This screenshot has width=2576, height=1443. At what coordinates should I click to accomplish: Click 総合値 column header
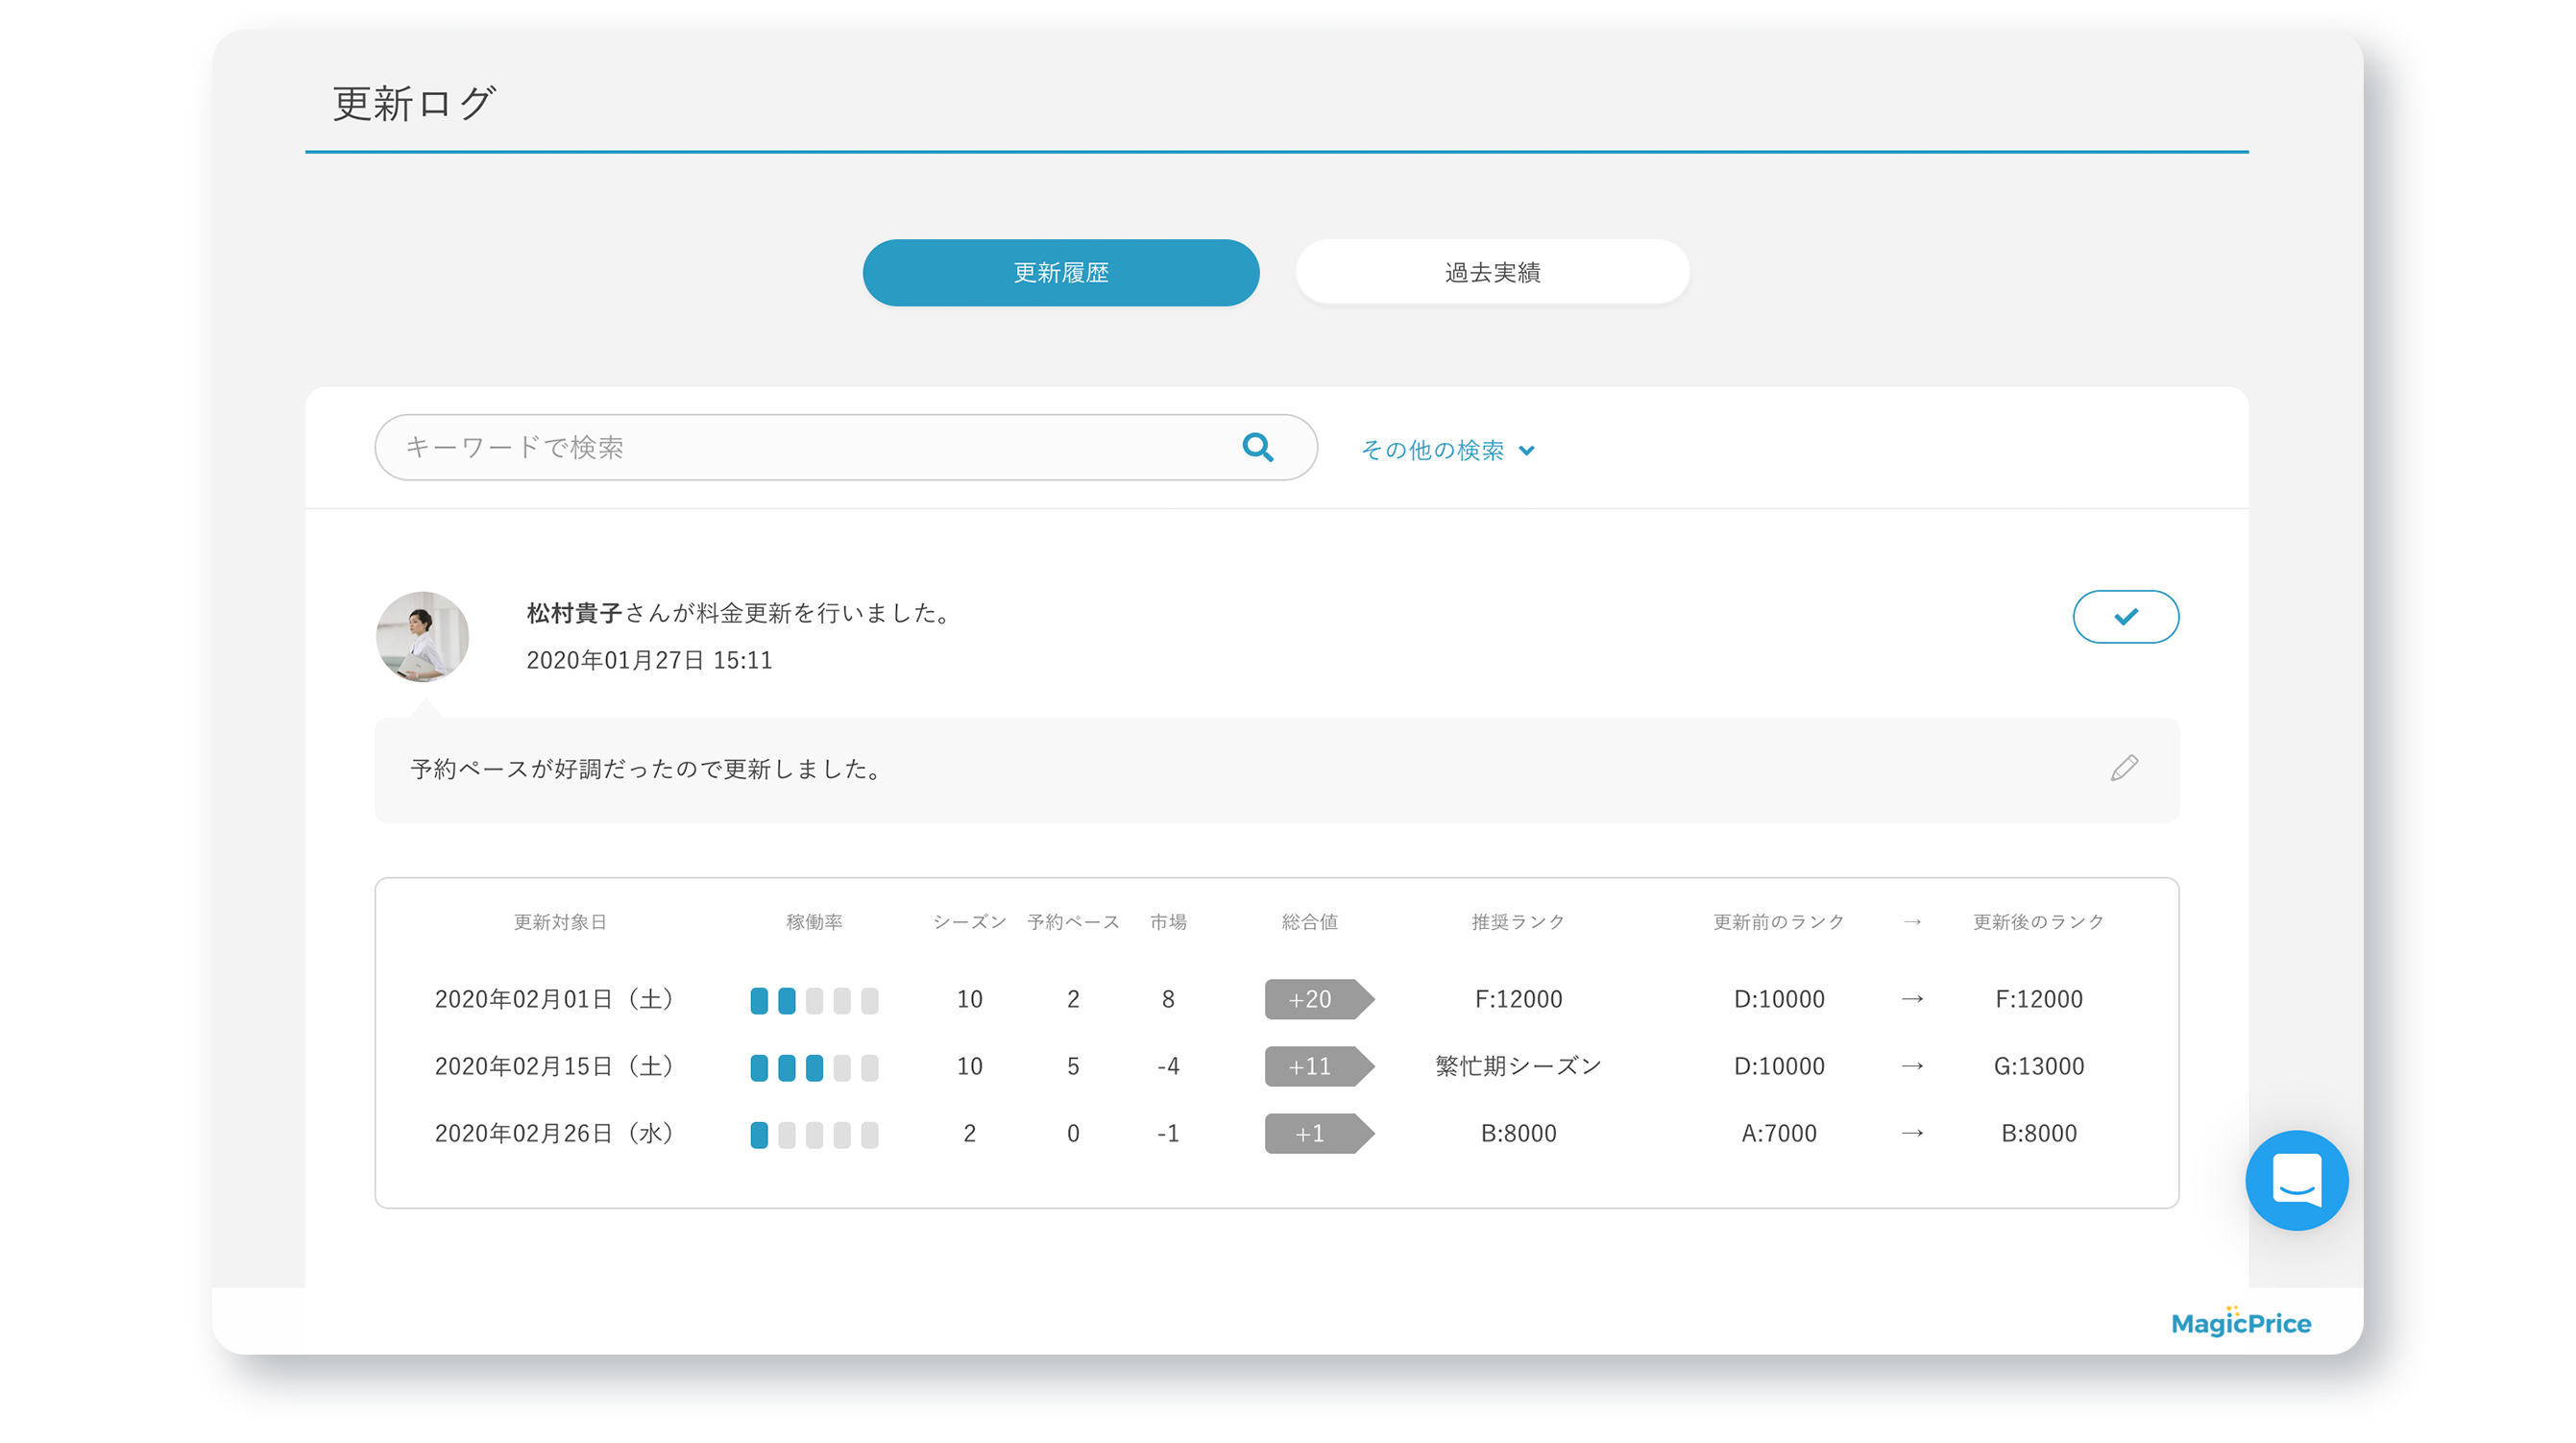pyautogui.click(x=1309, y=922)
